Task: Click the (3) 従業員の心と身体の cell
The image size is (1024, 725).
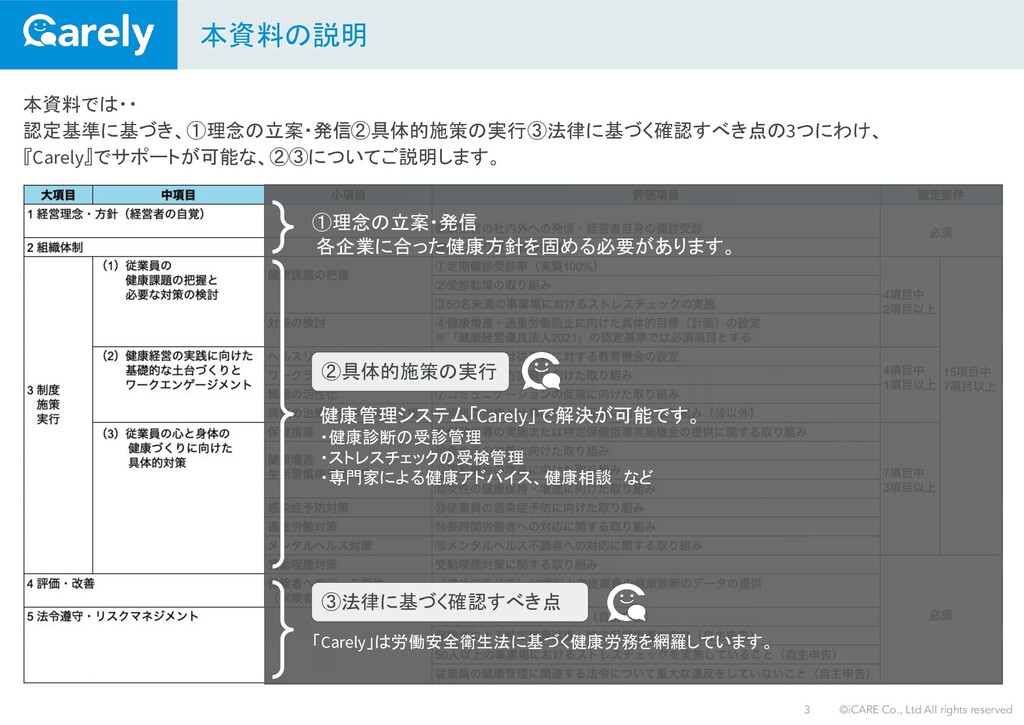Action: 178,498
